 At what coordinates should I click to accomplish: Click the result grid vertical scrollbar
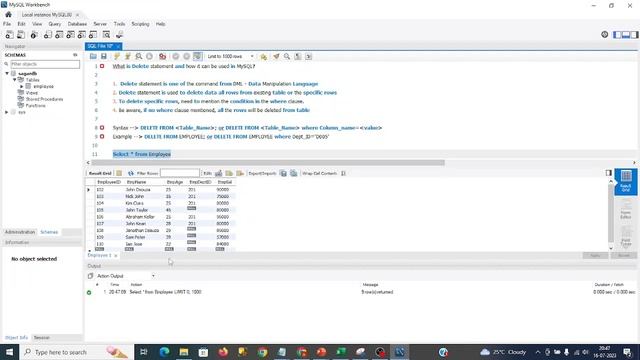[x=611, y=213]
